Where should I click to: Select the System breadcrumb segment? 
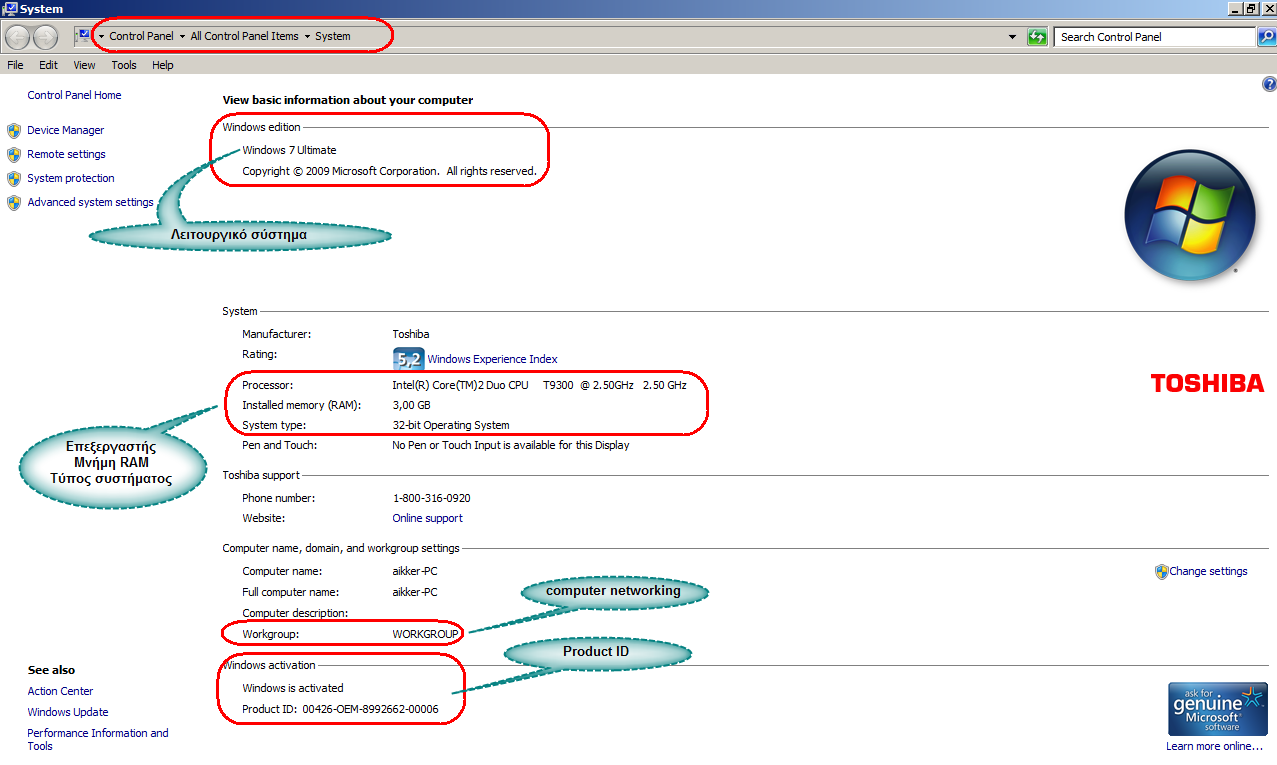333,37
